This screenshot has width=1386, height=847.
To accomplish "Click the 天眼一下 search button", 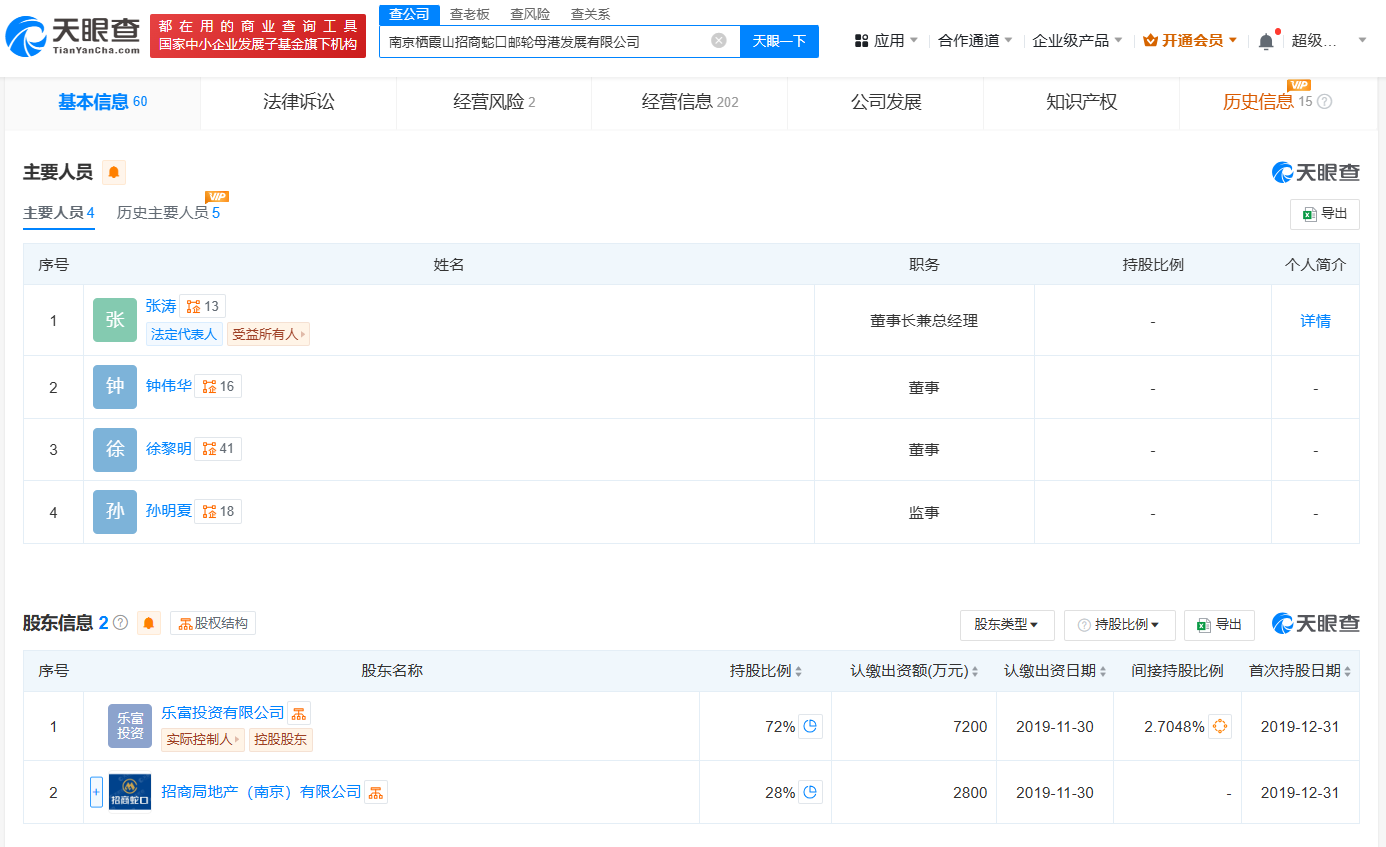I will tap(779, 41).
